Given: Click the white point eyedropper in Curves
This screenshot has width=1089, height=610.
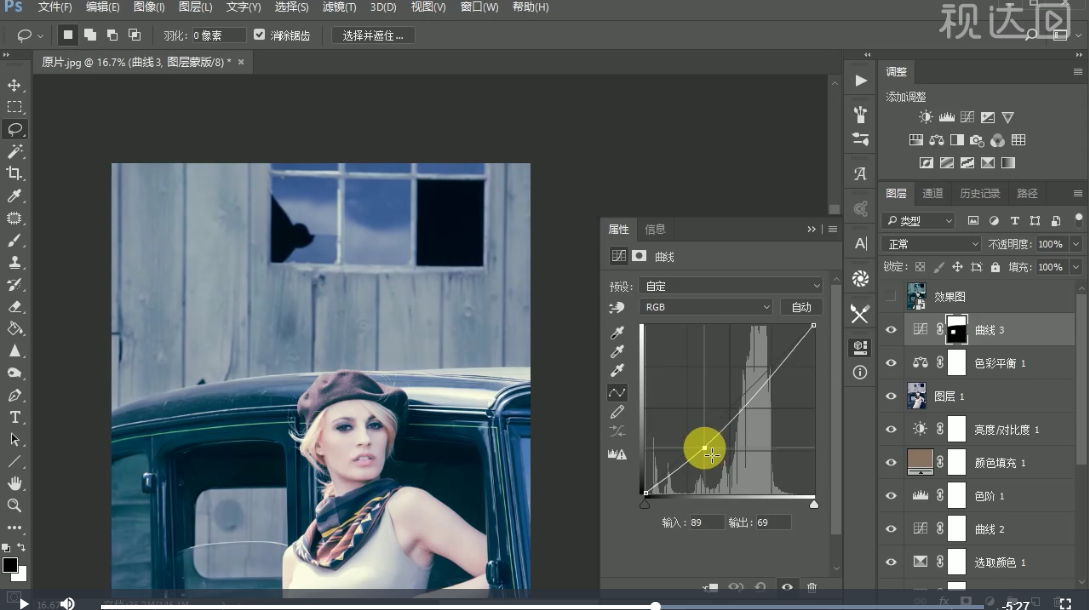Looking at the screenshot, I should (617, 371).
